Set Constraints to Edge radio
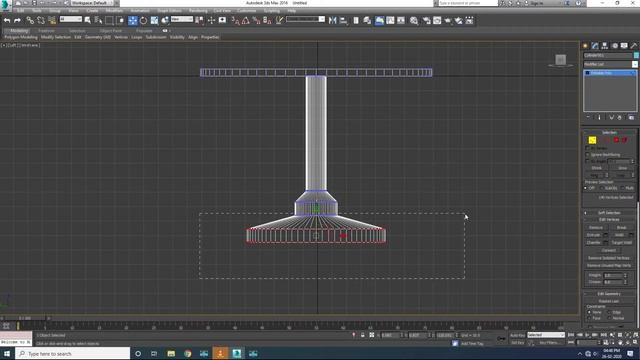 609,312
